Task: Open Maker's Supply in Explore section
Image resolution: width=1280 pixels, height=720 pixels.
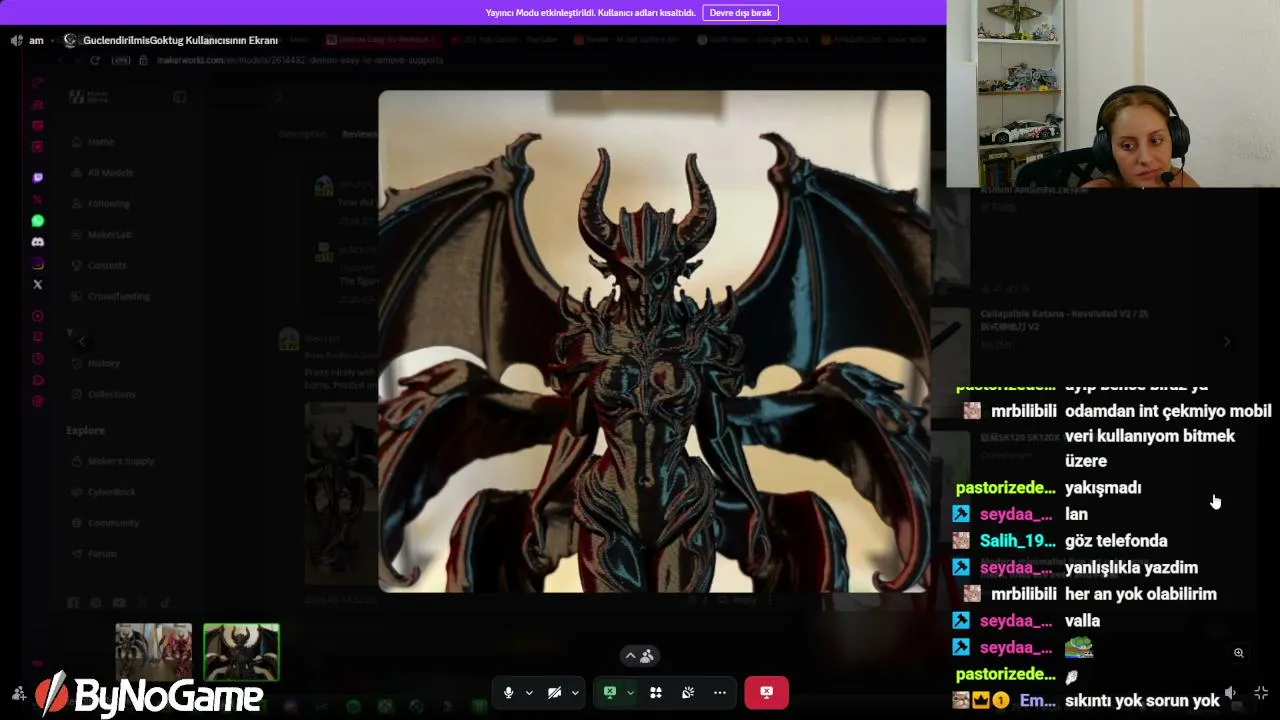Action: pos(120,461)
